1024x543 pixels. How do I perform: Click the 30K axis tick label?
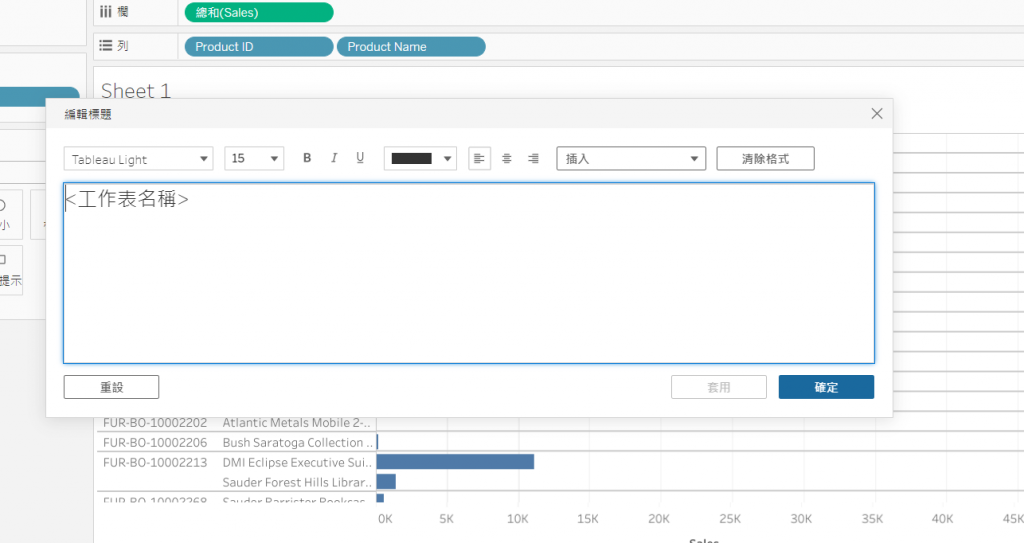click(x=801, y=519)
